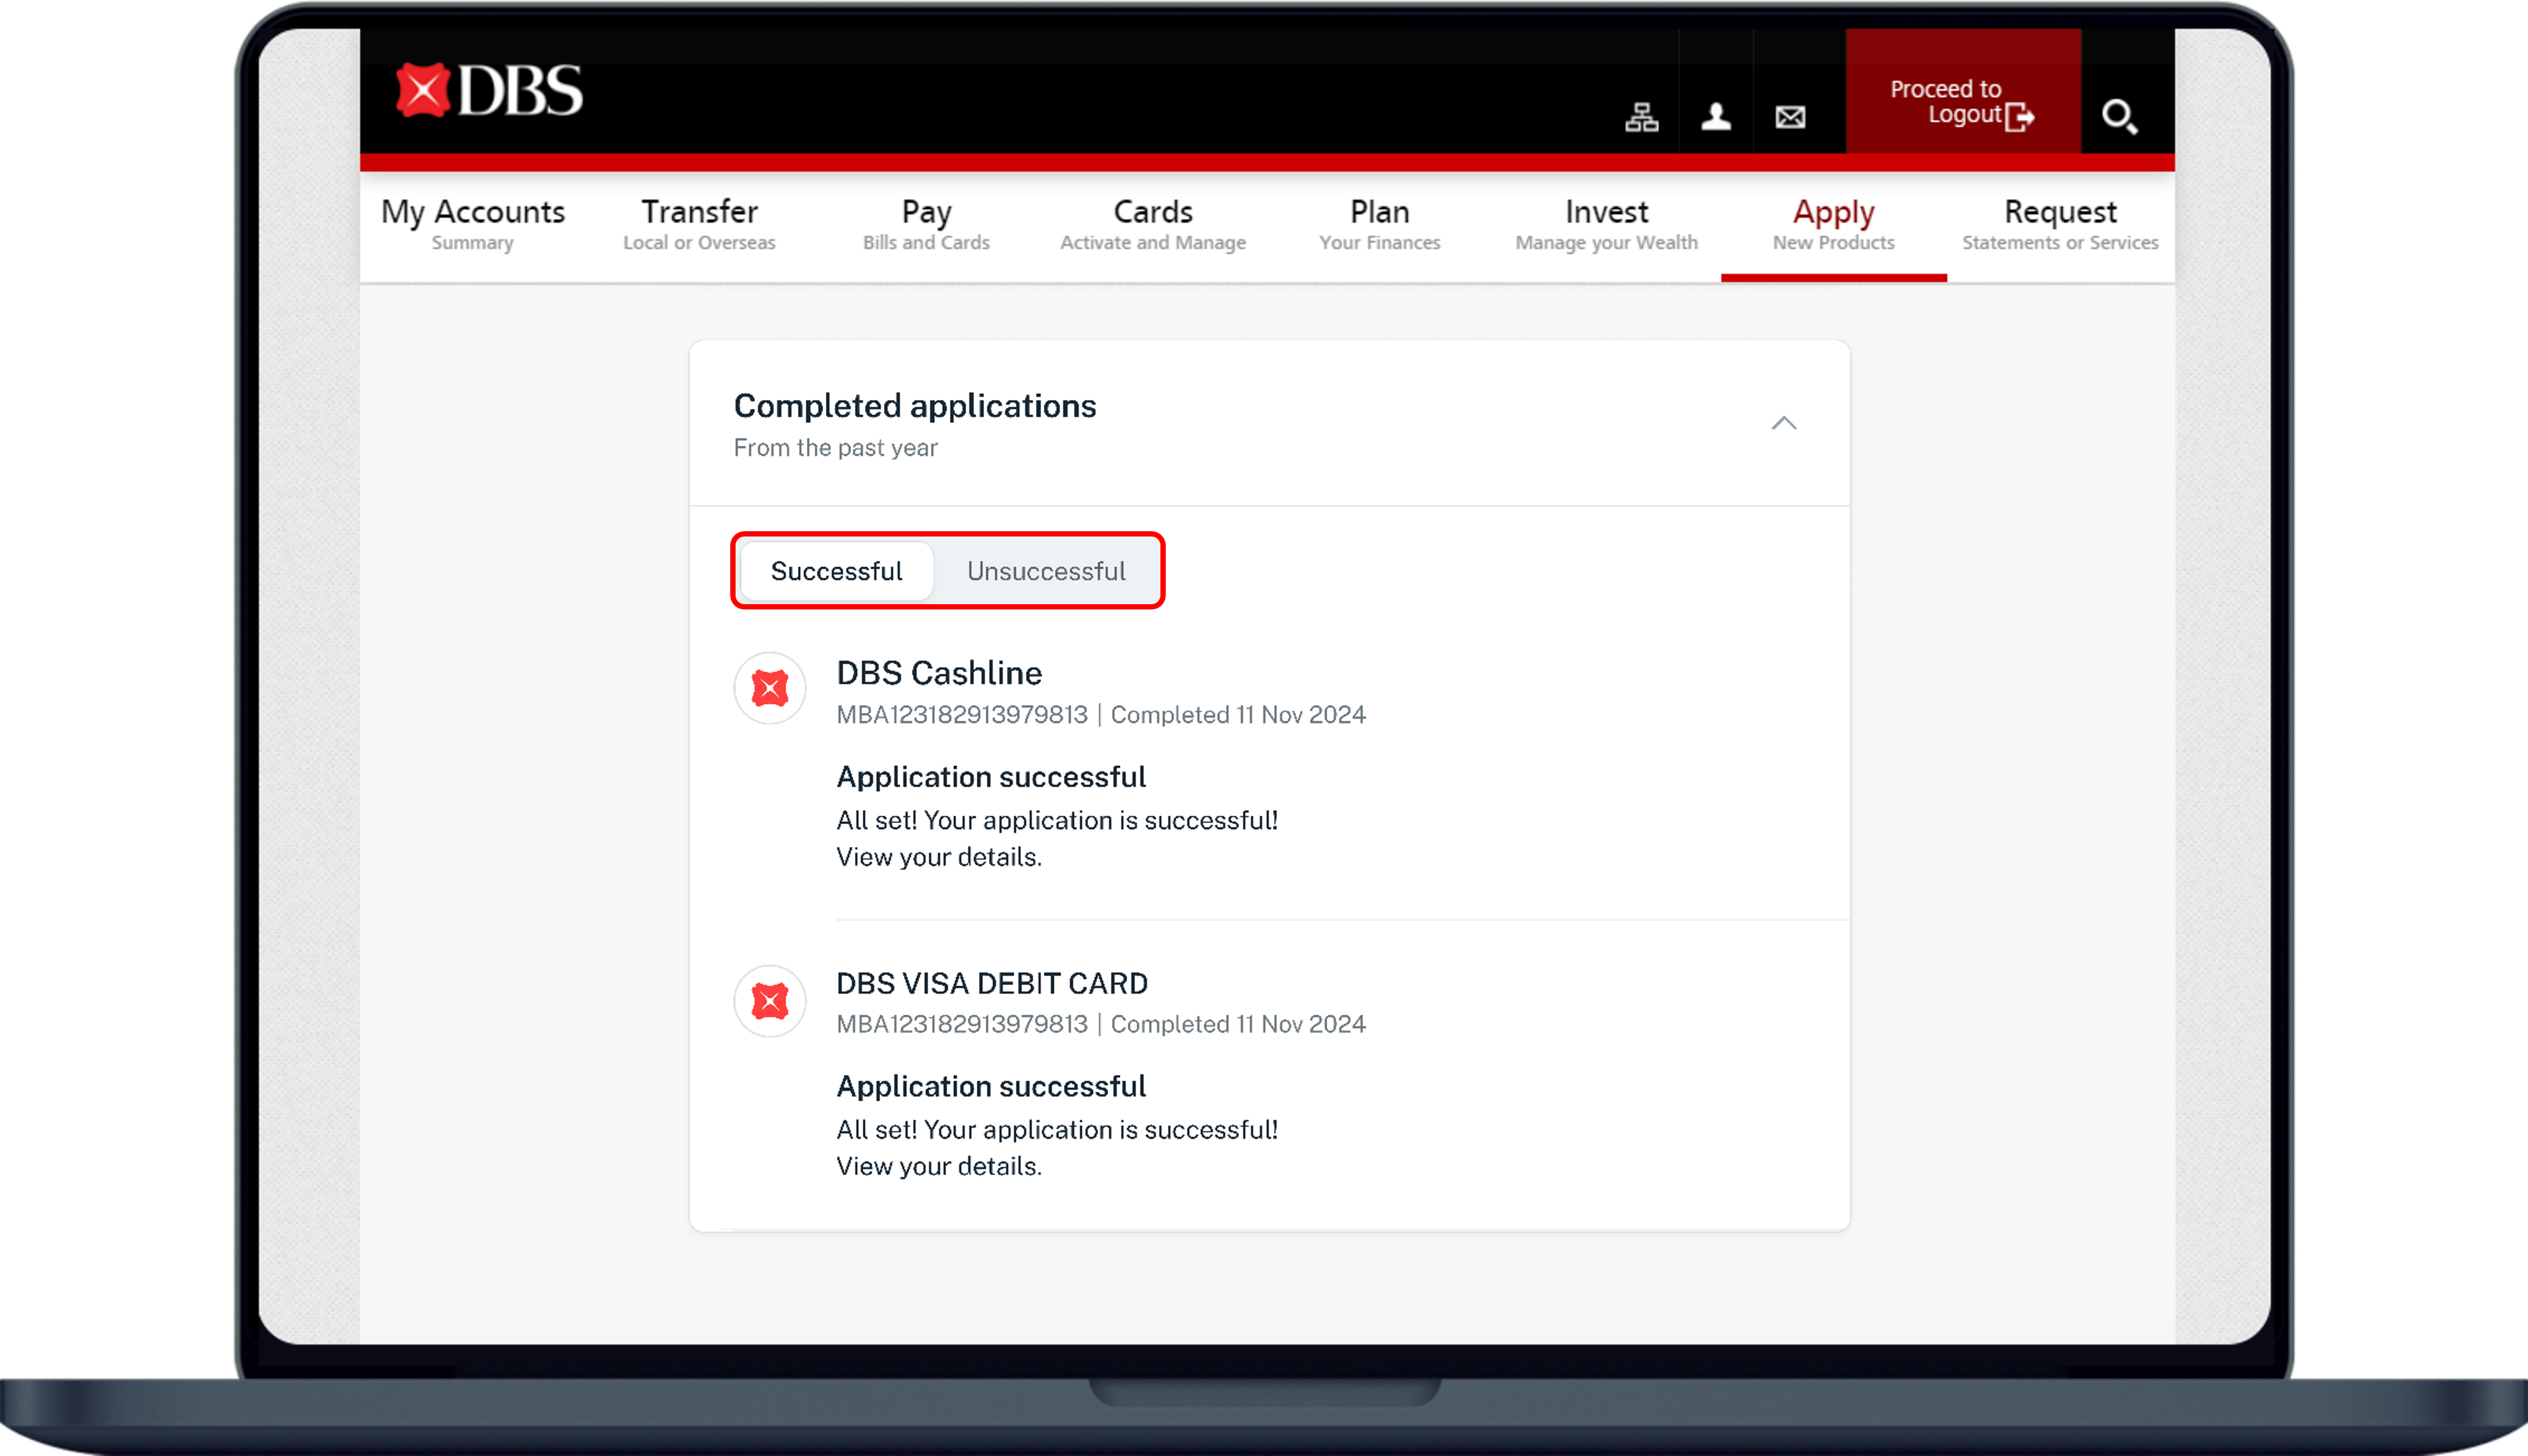Image resolution: width=2528 pixels, height=1456 pixels.
Task: Open the Transfer menu
Action: pyautogui.click(x=699, y=225)
